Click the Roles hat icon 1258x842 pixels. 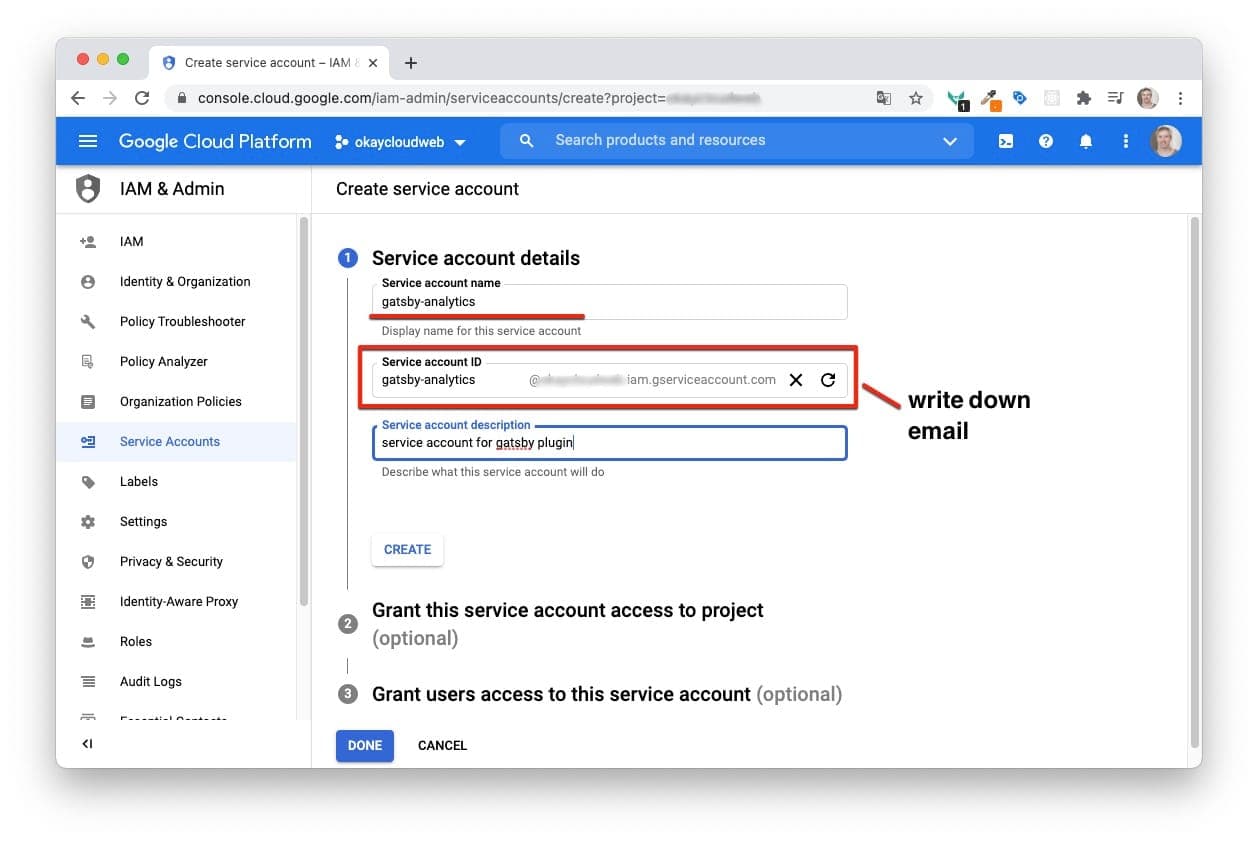[x=88, y=641]
